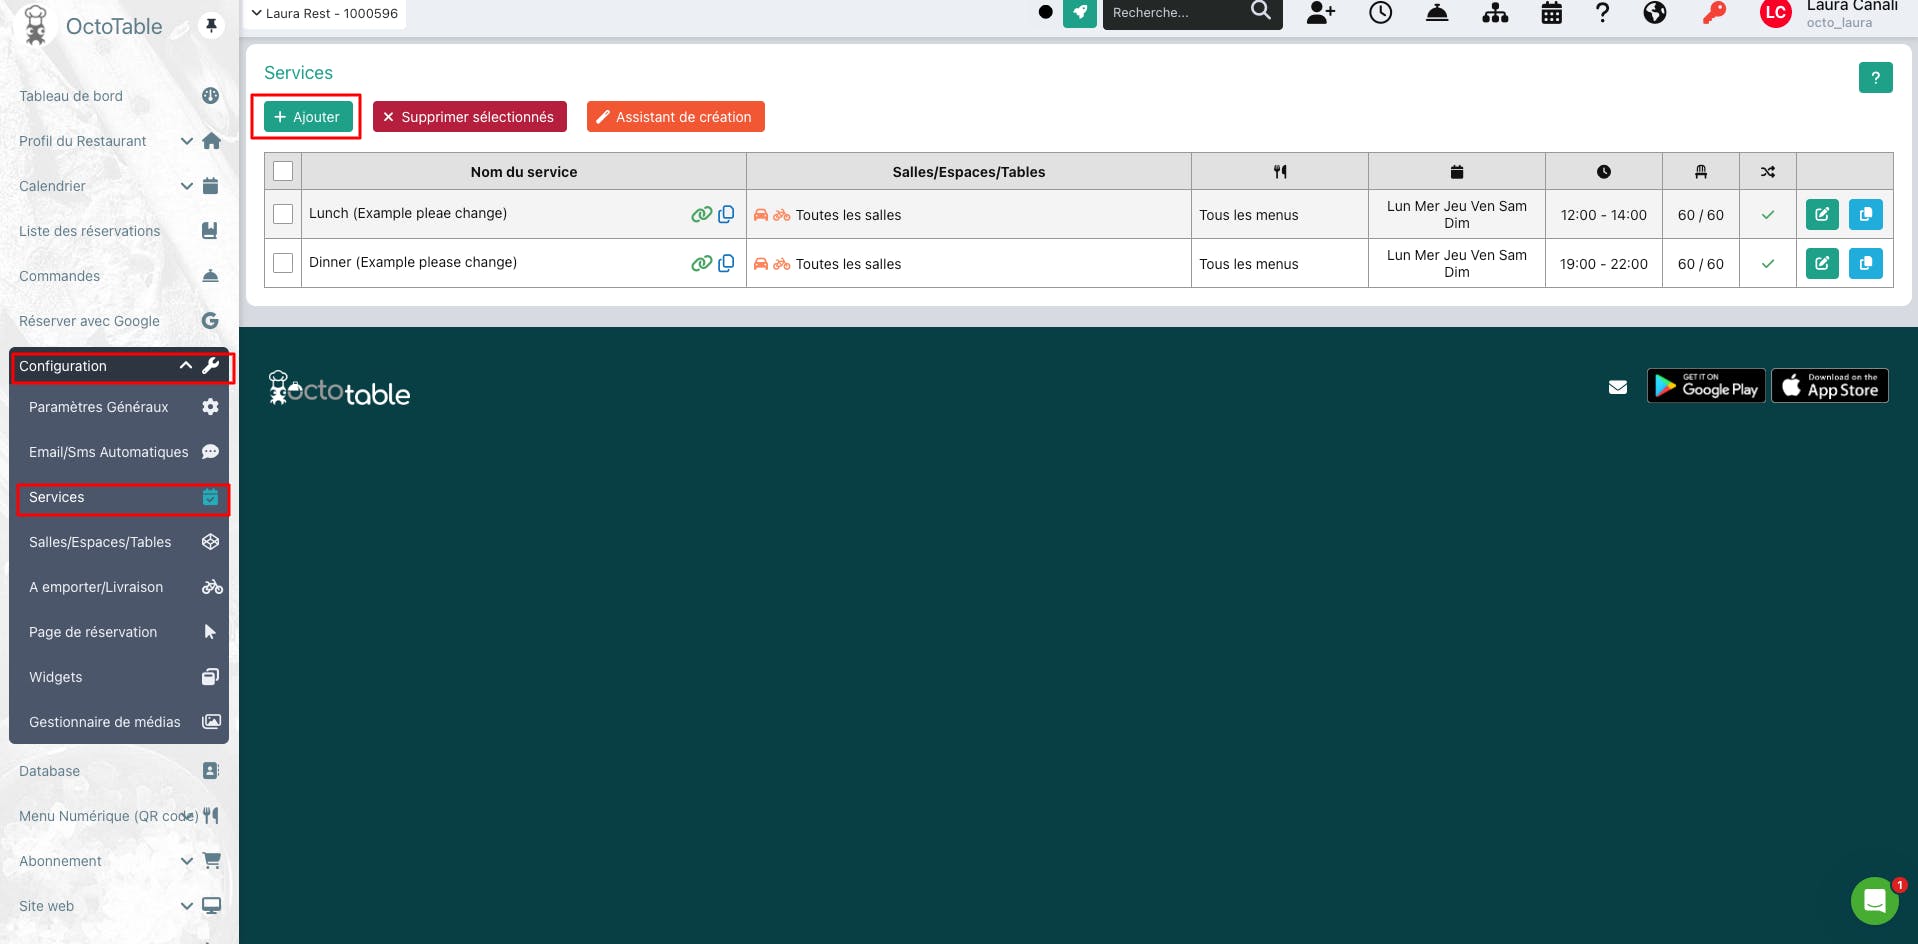Open the Laura Rest restaurant selector dropdown
1918x944 pixels.
coord(325,13)
